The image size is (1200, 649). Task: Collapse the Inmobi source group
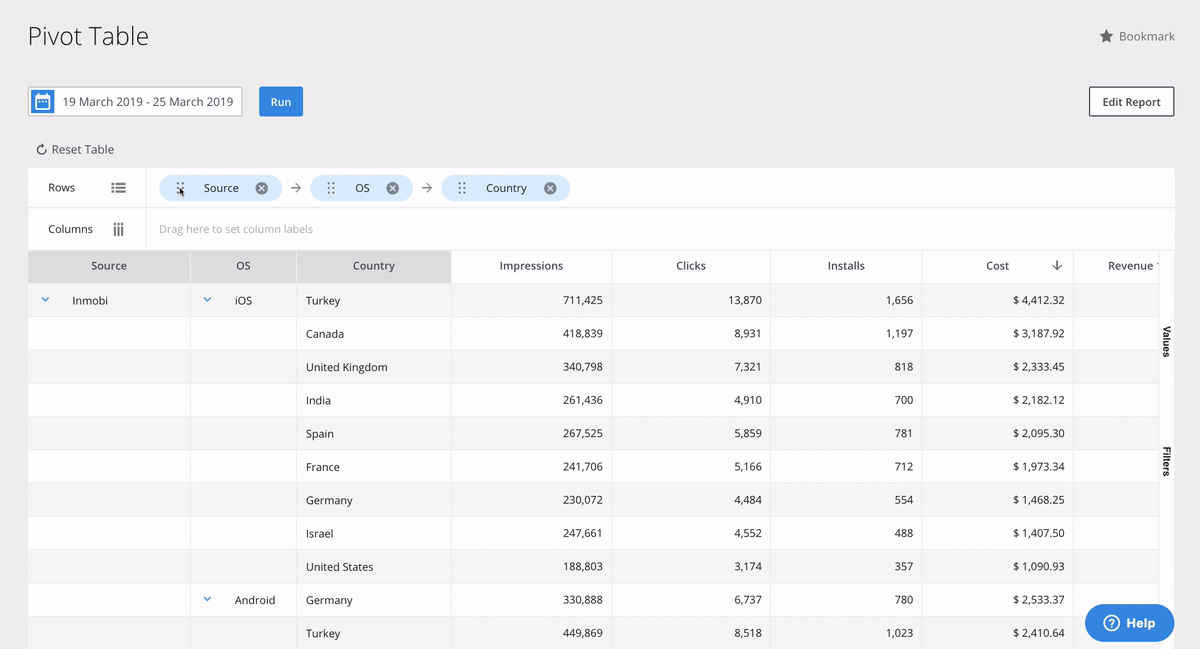click(x=45, y=300)
